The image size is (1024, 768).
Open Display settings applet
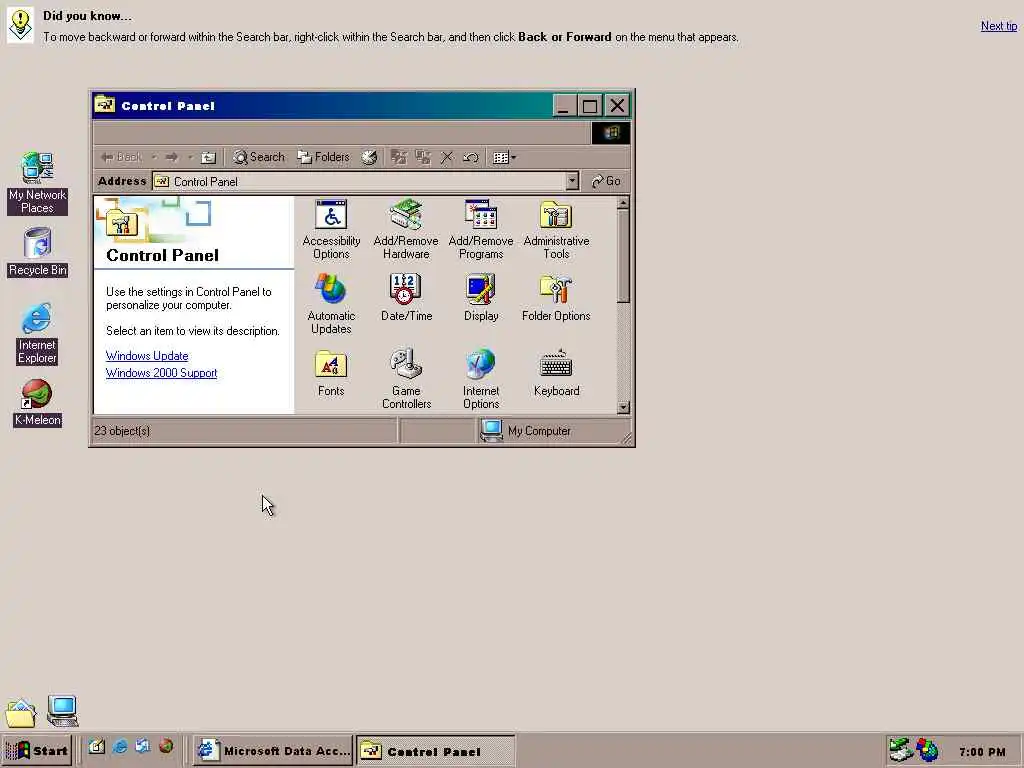coord(481,298)
